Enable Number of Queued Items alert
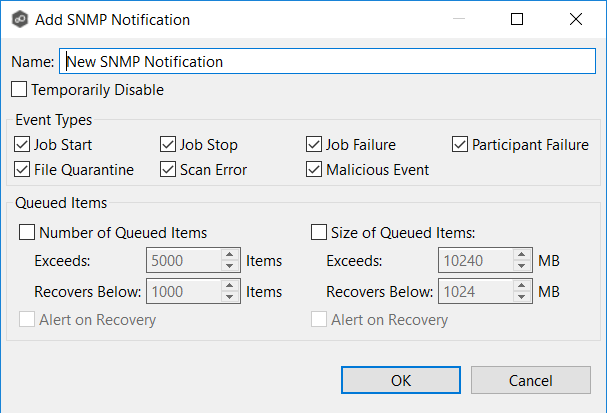The image size is (607, 413). coord(27,233)
